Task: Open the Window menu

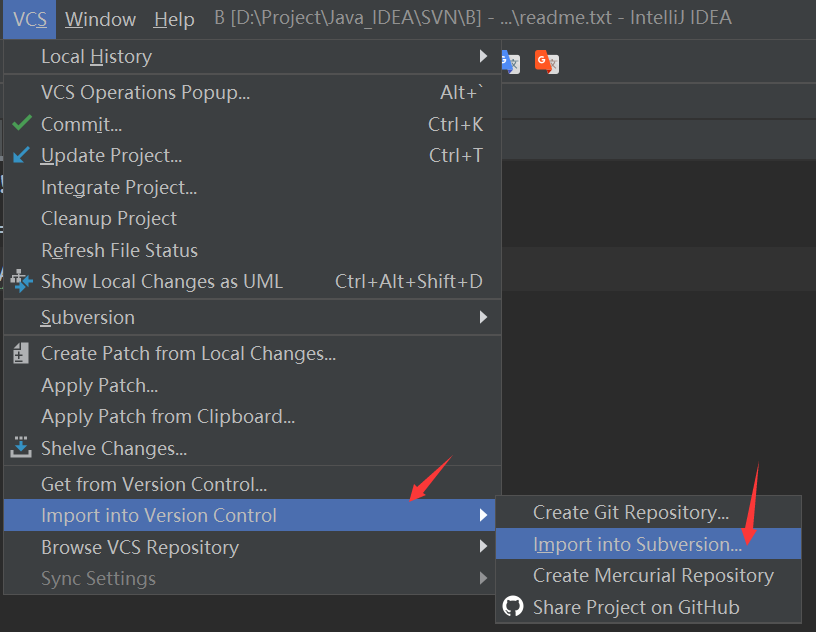Action: [x=100, y=19]
